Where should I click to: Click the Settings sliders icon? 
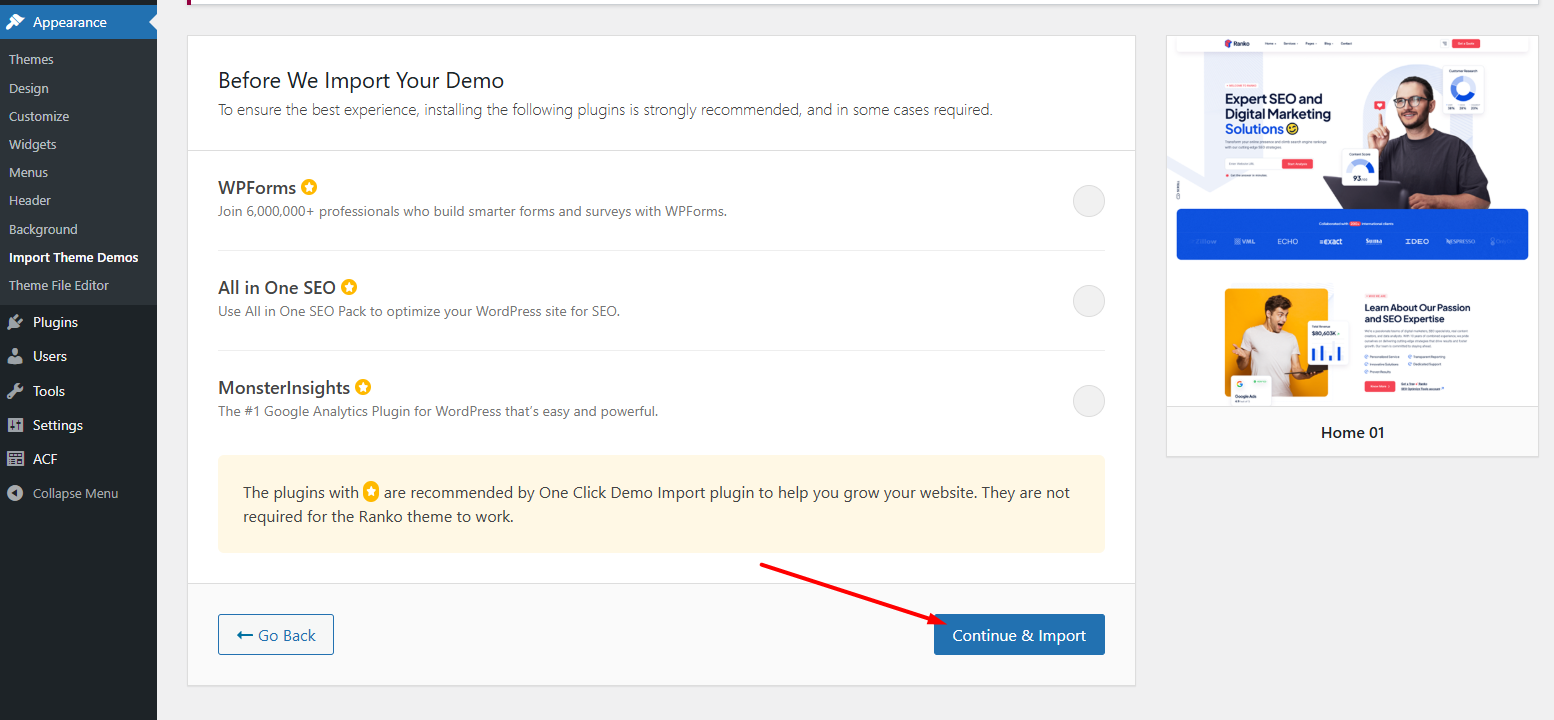15,425
